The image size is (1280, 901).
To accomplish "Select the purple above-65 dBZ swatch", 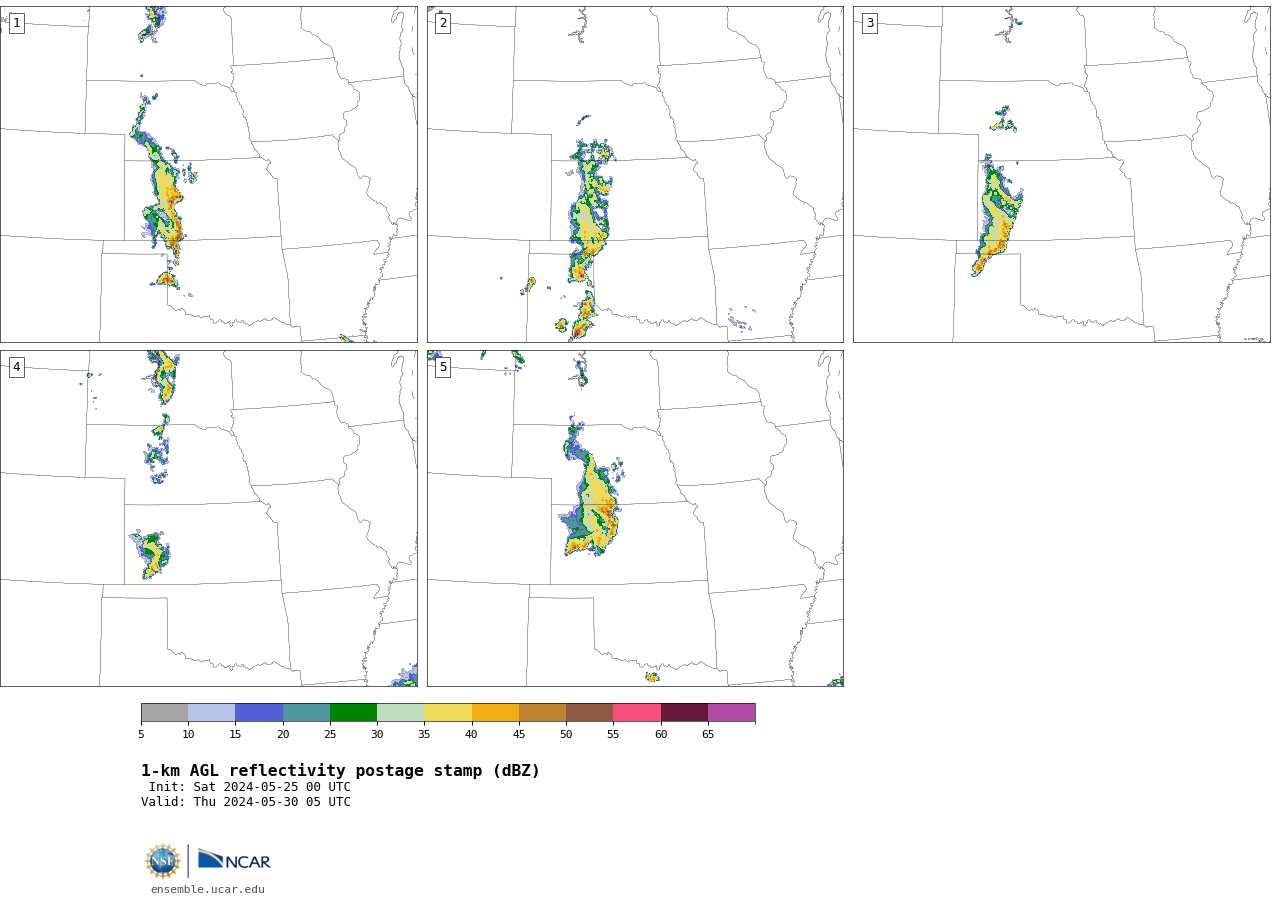I will tap(732, 712).
